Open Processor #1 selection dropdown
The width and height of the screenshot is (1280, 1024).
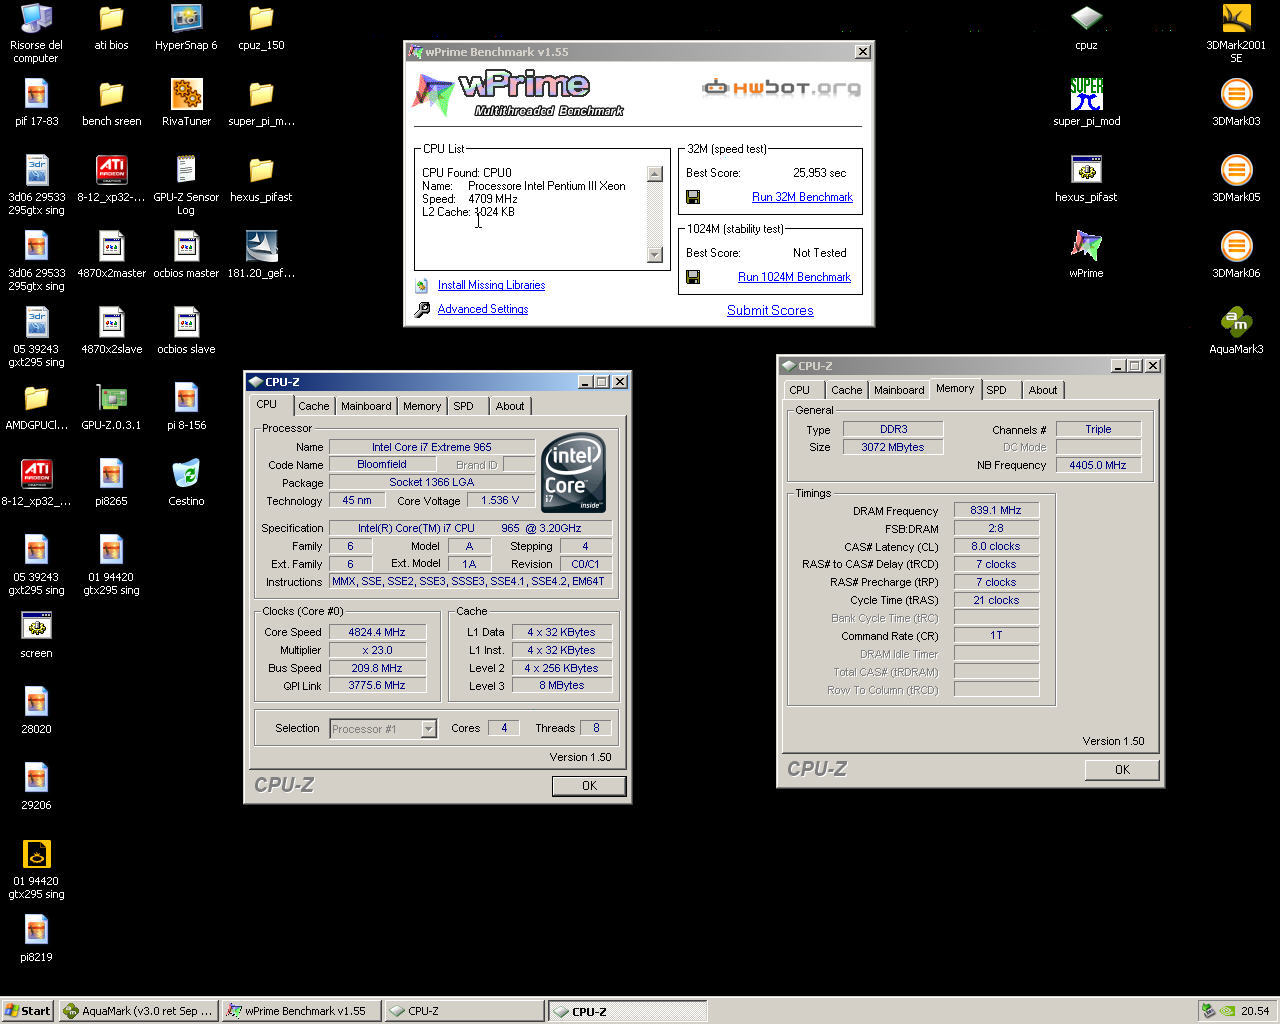point(383,729)
